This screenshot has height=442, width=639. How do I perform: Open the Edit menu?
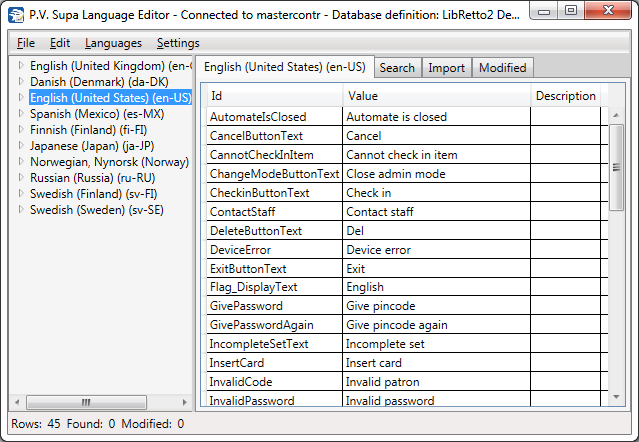coord(60,43)
